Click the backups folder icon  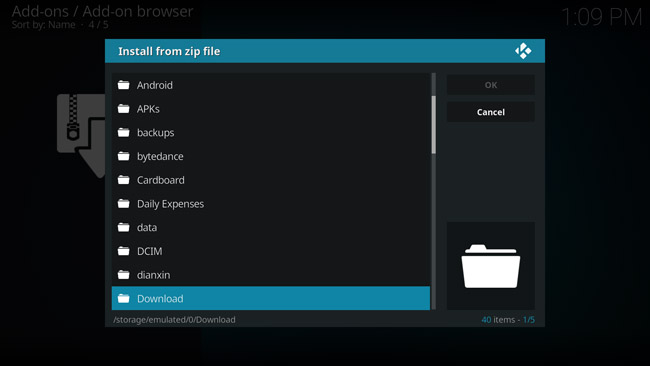click(x=124, y=132)
